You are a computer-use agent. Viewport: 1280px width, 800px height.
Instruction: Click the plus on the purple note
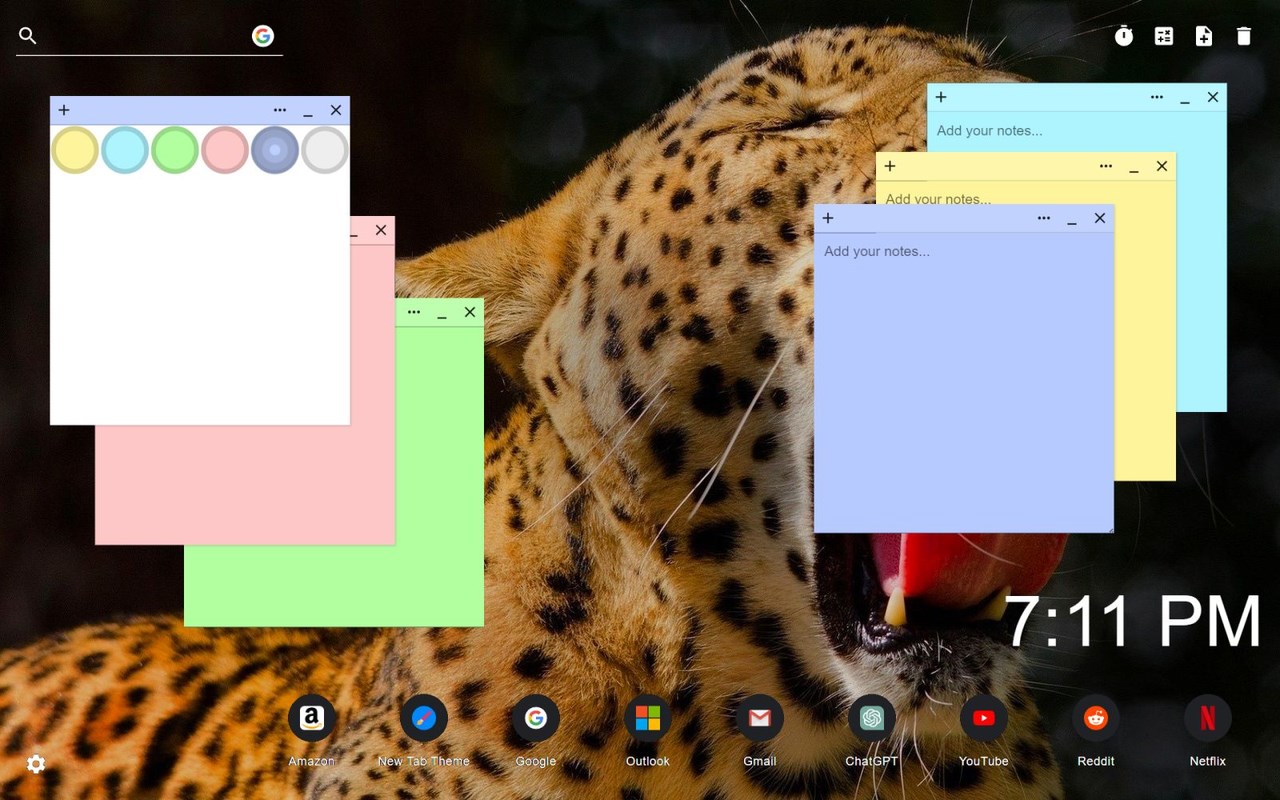[x=828, y=218]
